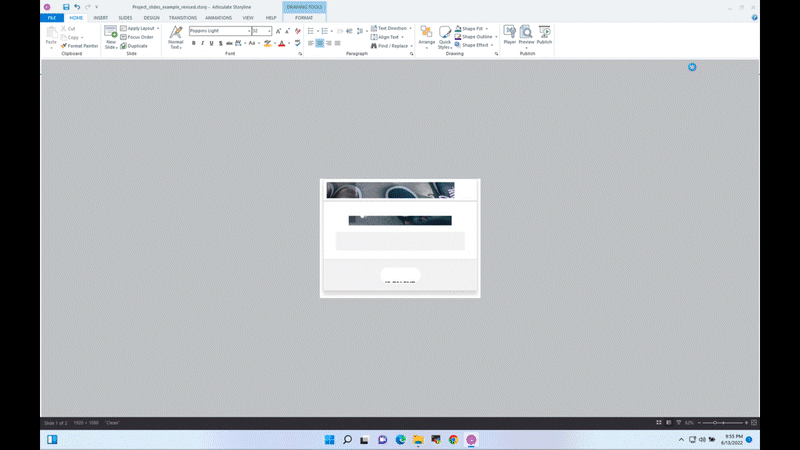Click the clear formatting eraser icon

297,31
